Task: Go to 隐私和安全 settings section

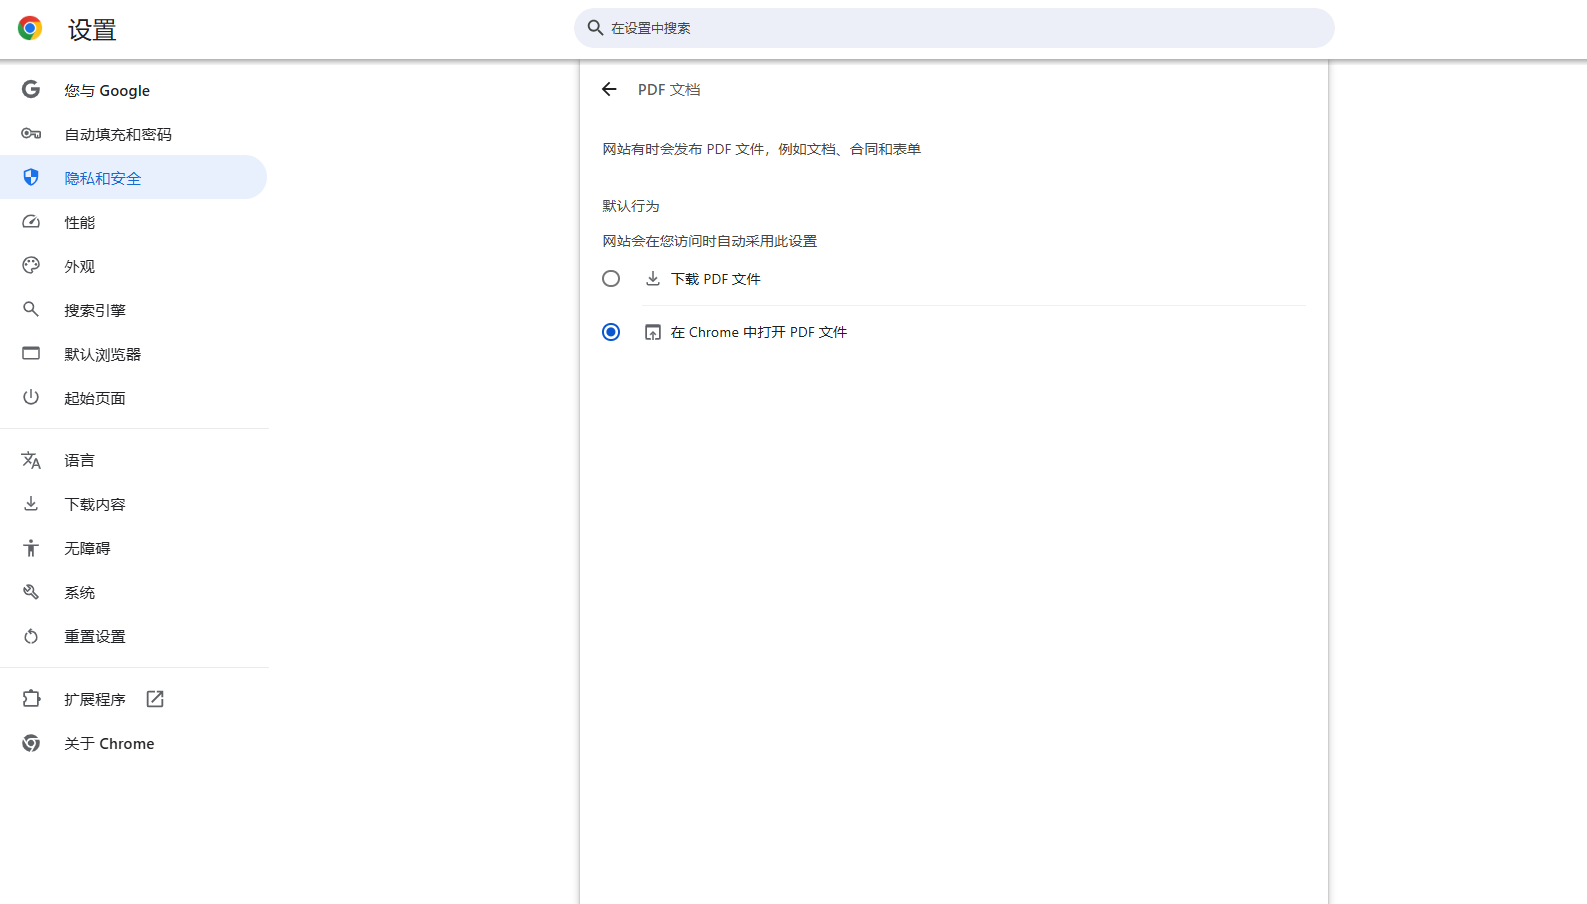Action: click(x=133, y=177)
